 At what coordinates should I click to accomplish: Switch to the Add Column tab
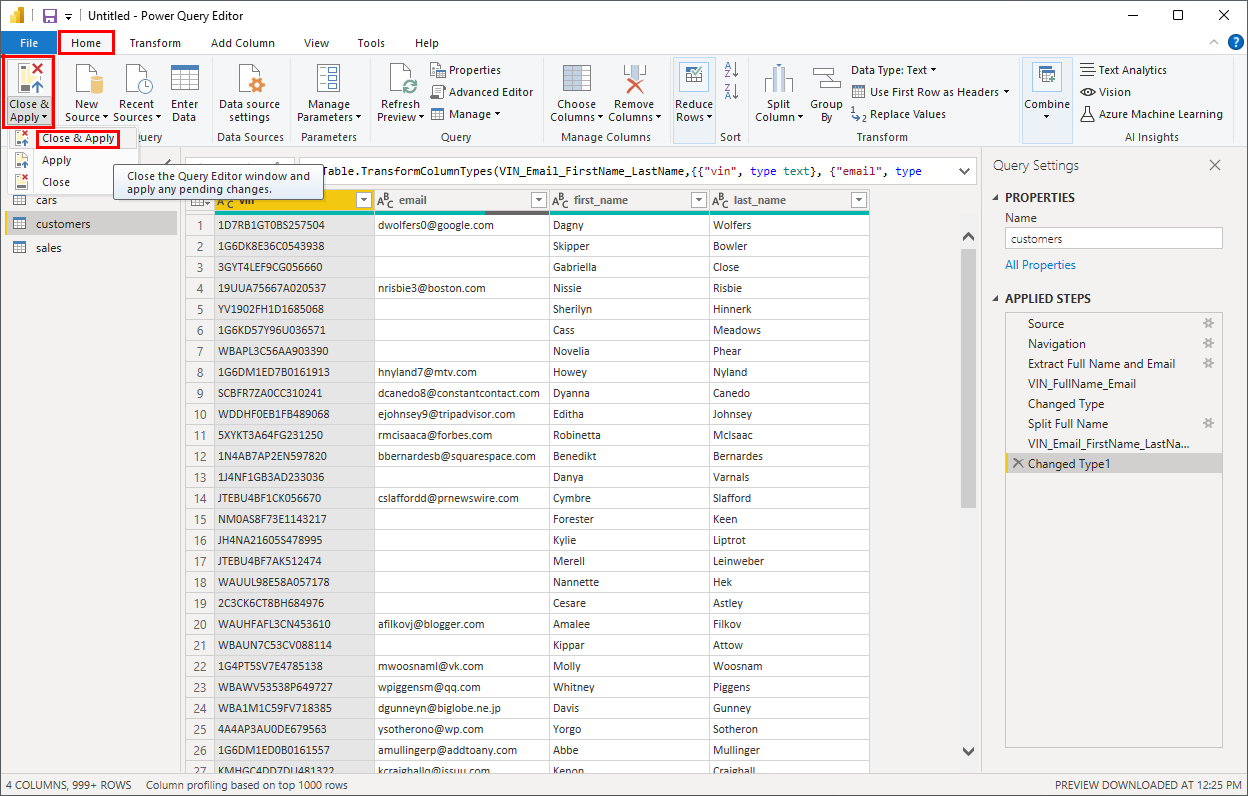[x=243, y=43]
